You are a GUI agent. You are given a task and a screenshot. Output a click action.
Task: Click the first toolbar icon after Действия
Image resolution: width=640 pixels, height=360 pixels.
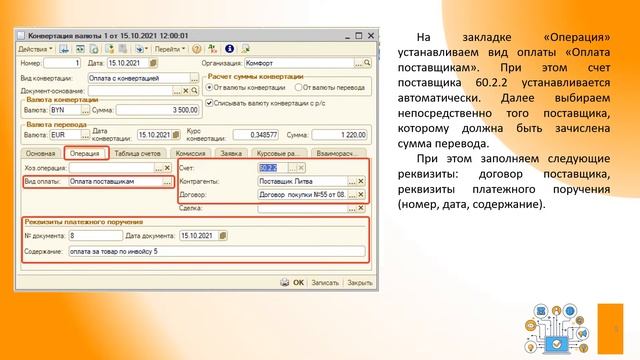pyautogui.click(x=64, y=49)
